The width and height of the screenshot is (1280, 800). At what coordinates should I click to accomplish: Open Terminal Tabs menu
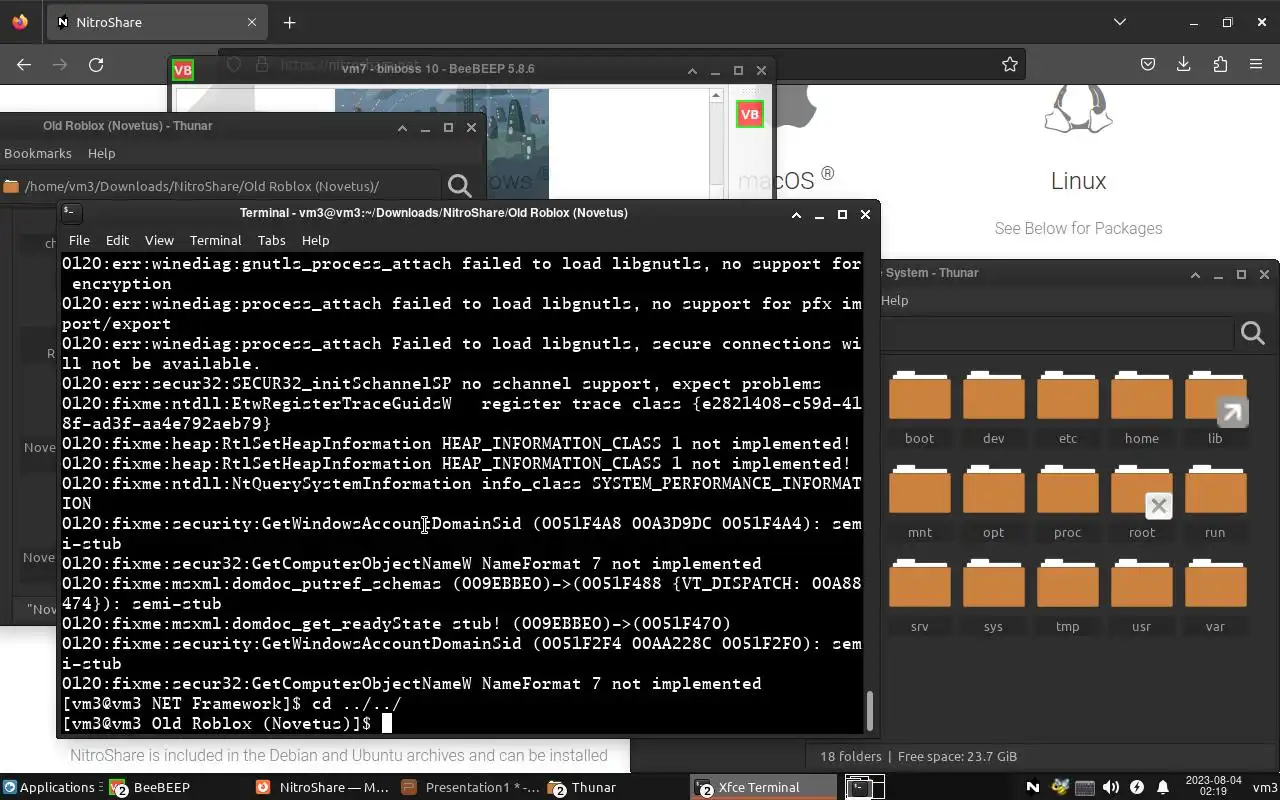click(271, 240)
